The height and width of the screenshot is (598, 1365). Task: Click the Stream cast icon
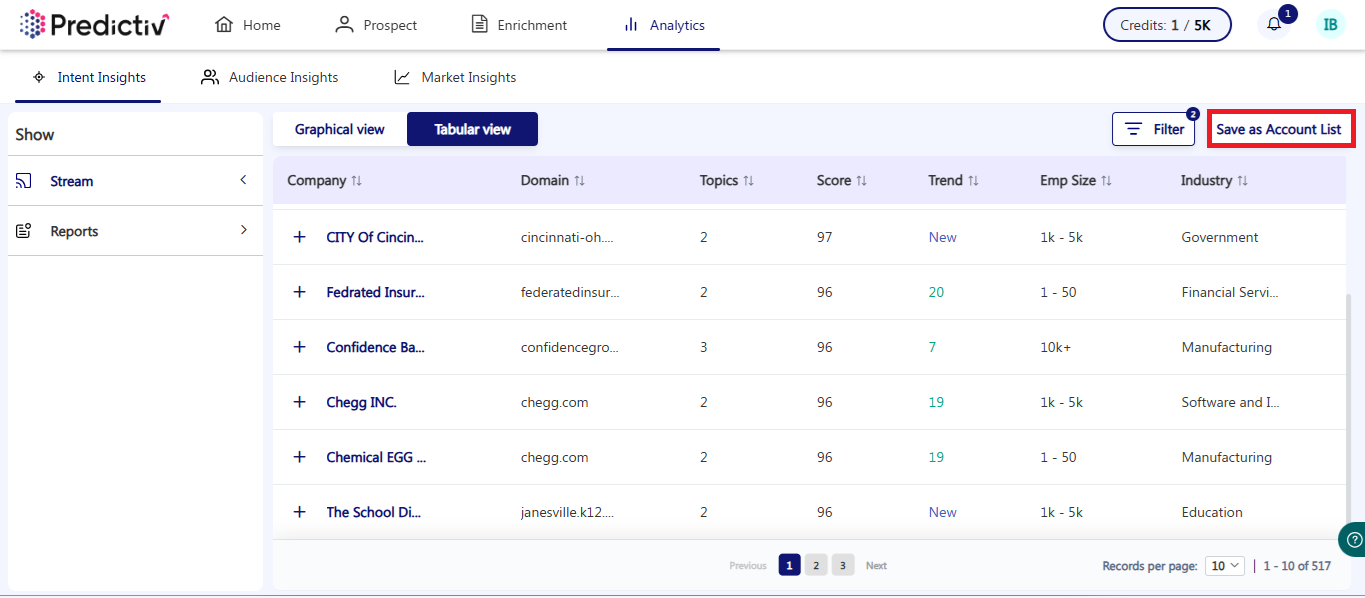[x=24, y=181]
